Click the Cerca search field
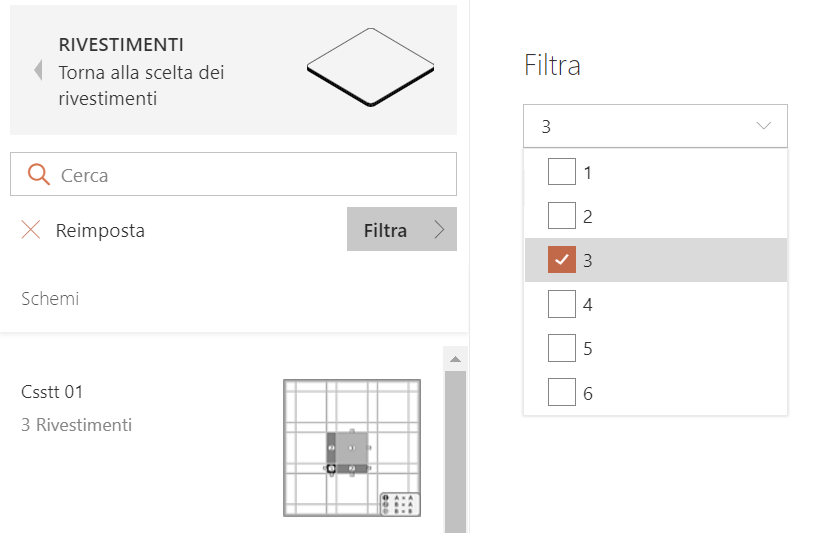Image resolution: width=815 pixels, height=533 pixels. coord(233,174)
